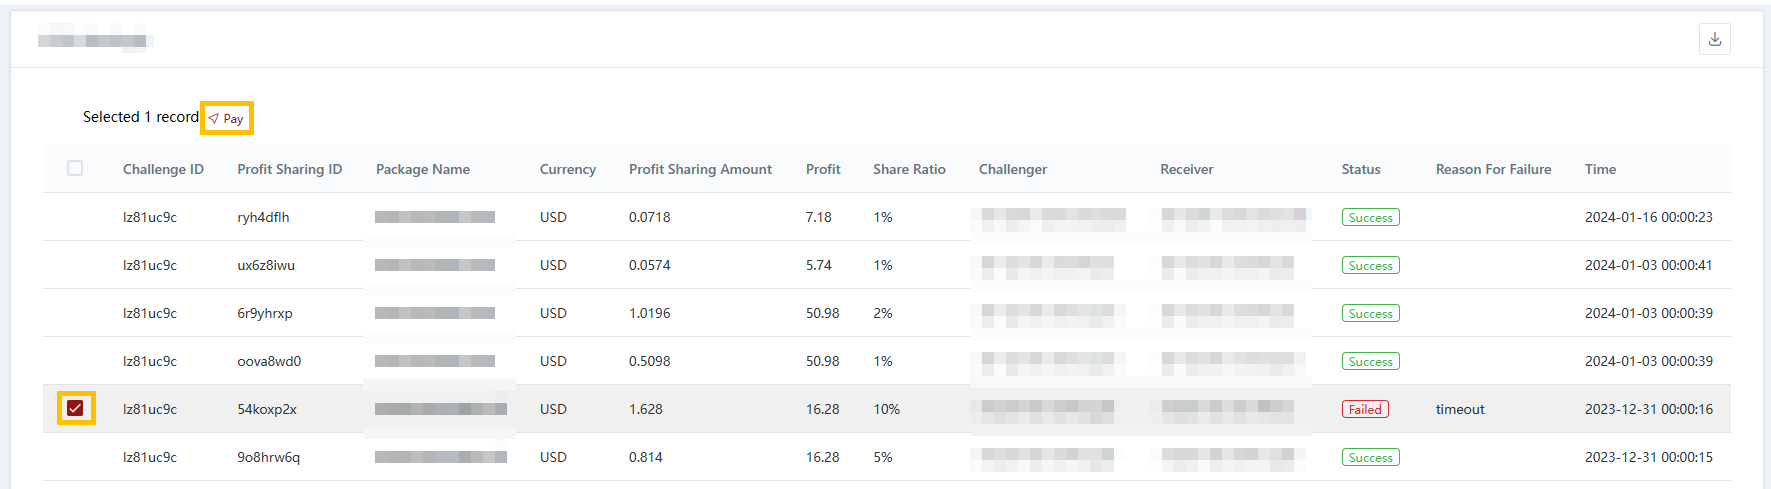Click the Status column header
Screen dimensions: 1771x489
[1360, 169]
